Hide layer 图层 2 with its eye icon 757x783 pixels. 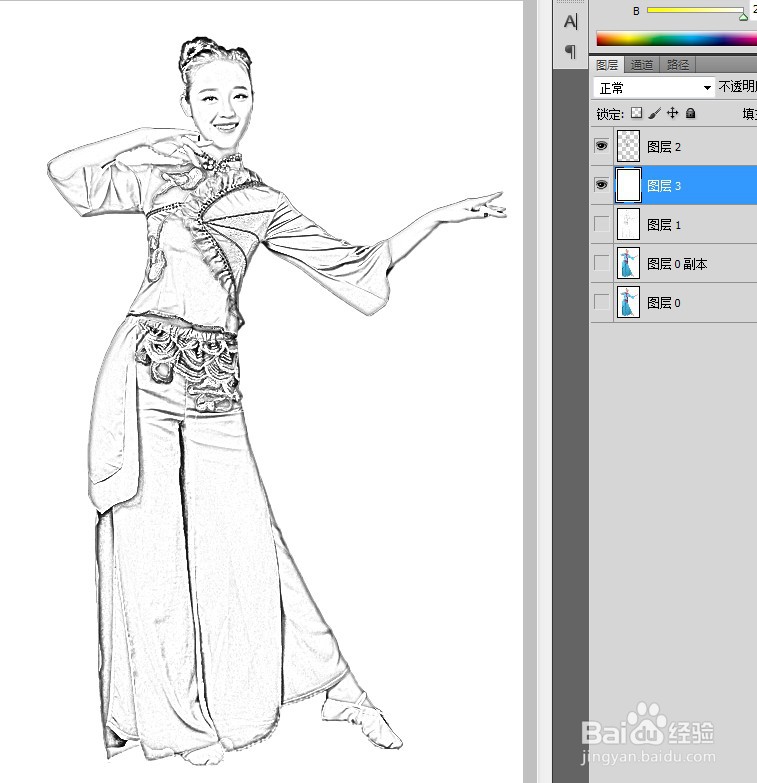pos(601,146)
